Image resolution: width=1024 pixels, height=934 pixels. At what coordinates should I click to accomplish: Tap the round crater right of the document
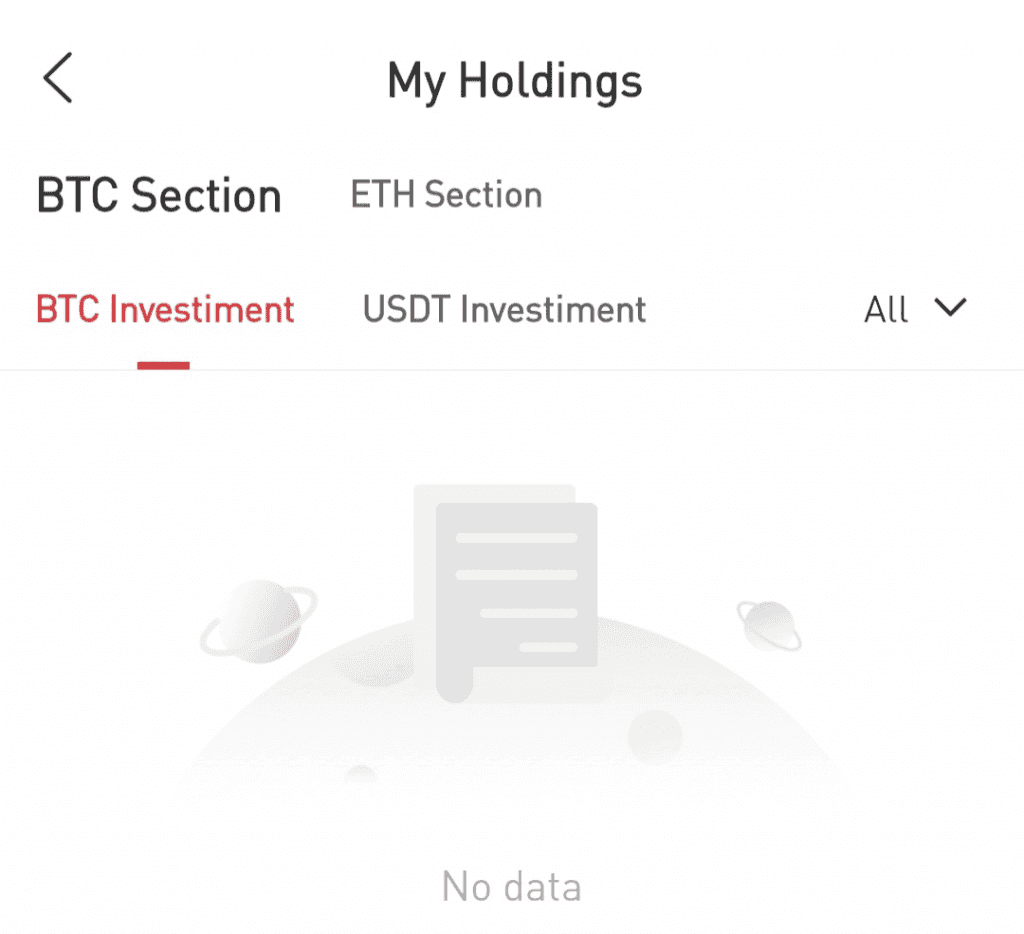point(654,737)
